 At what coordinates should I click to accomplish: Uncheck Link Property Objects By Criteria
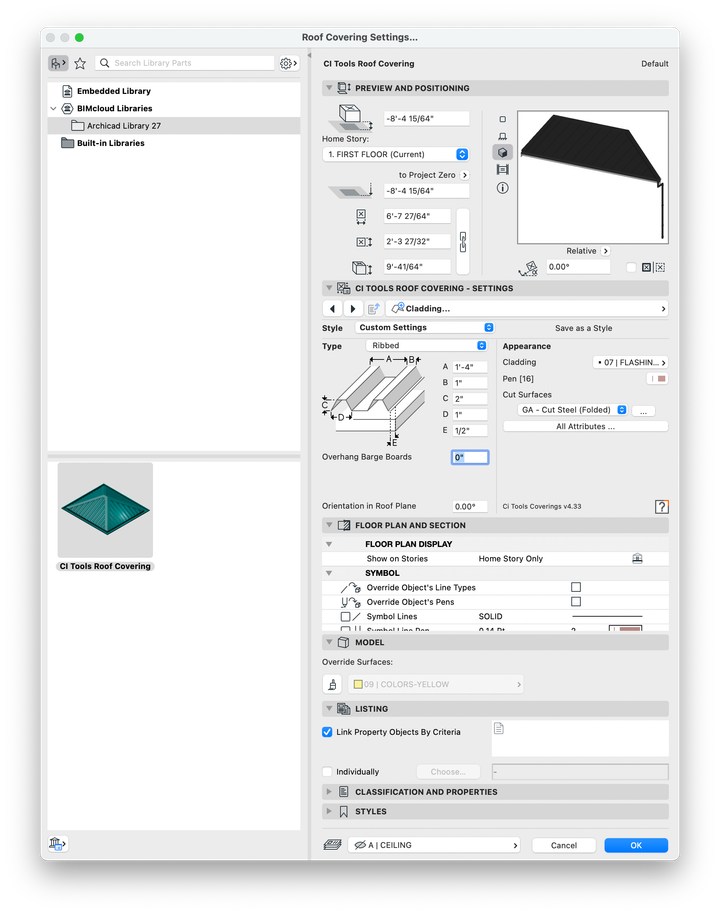click(x=327, y=732)
